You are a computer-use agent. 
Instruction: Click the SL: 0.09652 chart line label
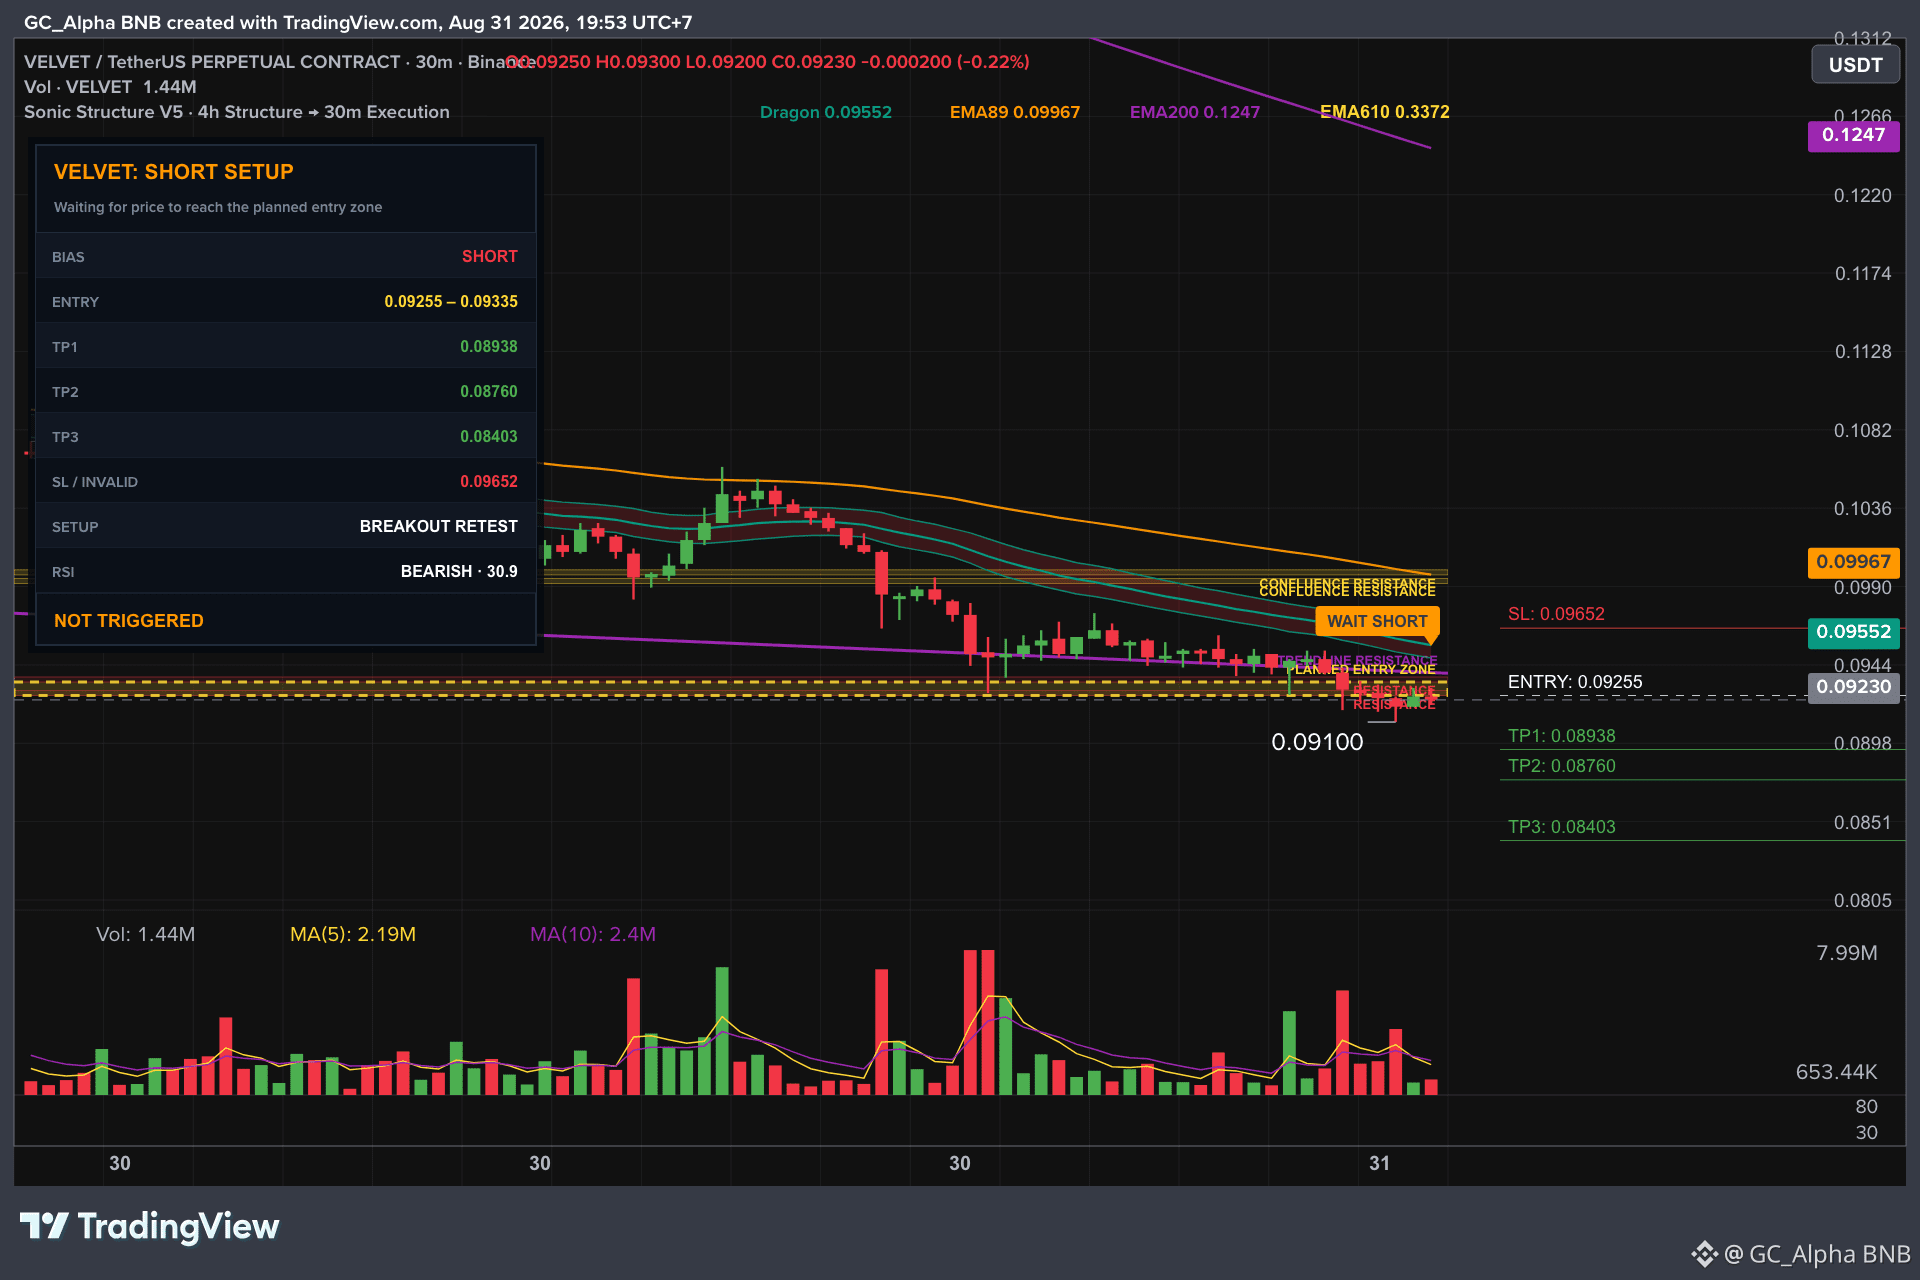1556,614
